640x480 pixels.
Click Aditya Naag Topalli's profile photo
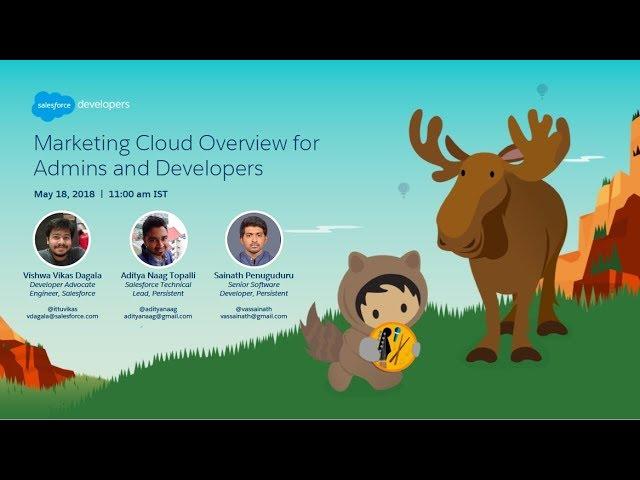[x=158, y=239]
